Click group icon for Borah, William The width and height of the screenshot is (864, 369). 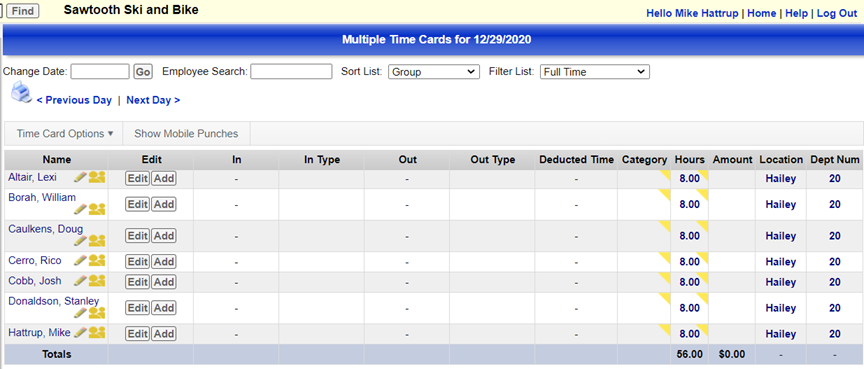click(97, 209)
